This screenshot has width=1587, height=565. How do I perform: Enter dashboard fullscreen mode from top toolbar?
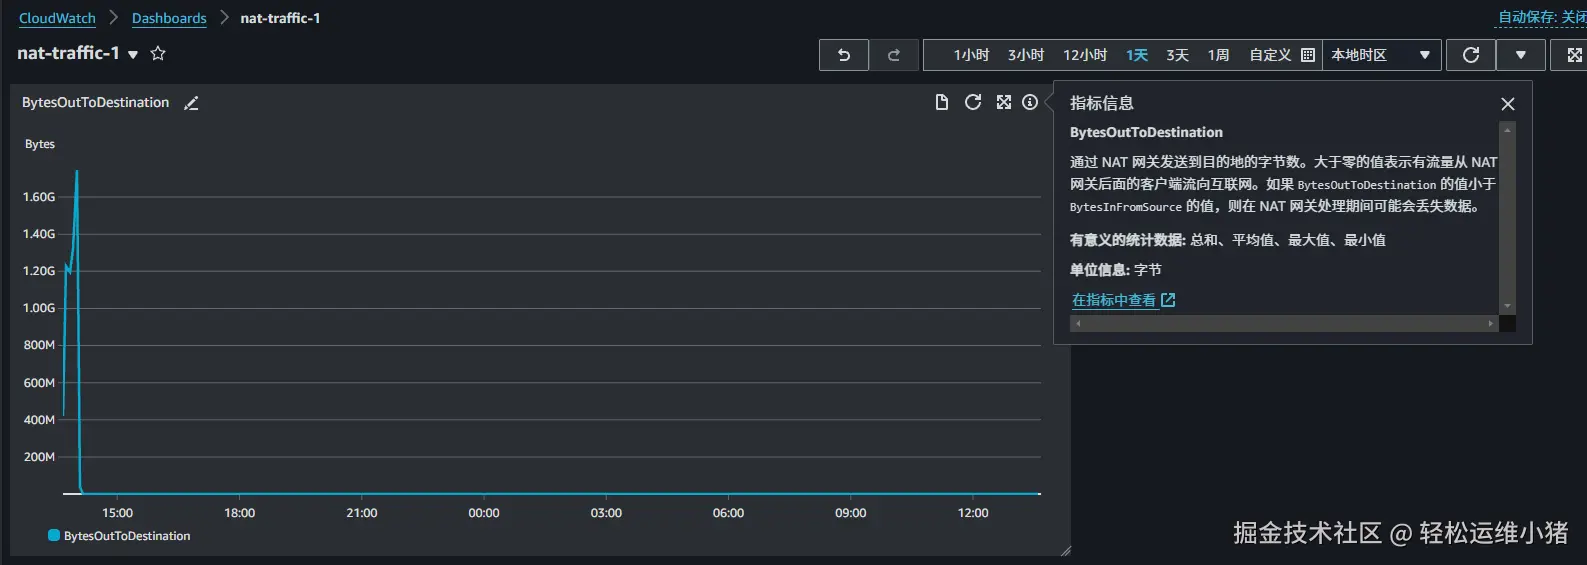tap(1573, 55)
